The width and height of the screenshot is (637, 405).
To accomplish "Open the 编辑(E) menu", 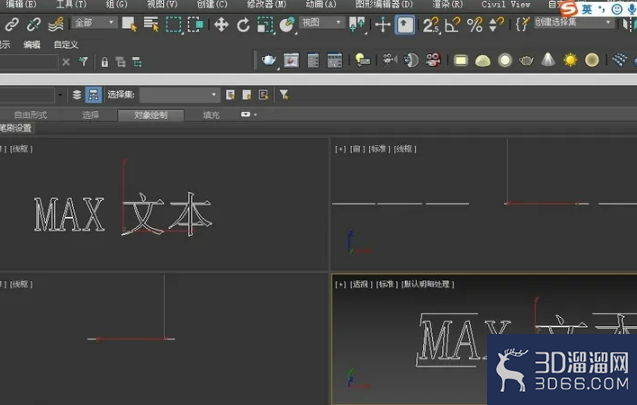I will (21, 4).
